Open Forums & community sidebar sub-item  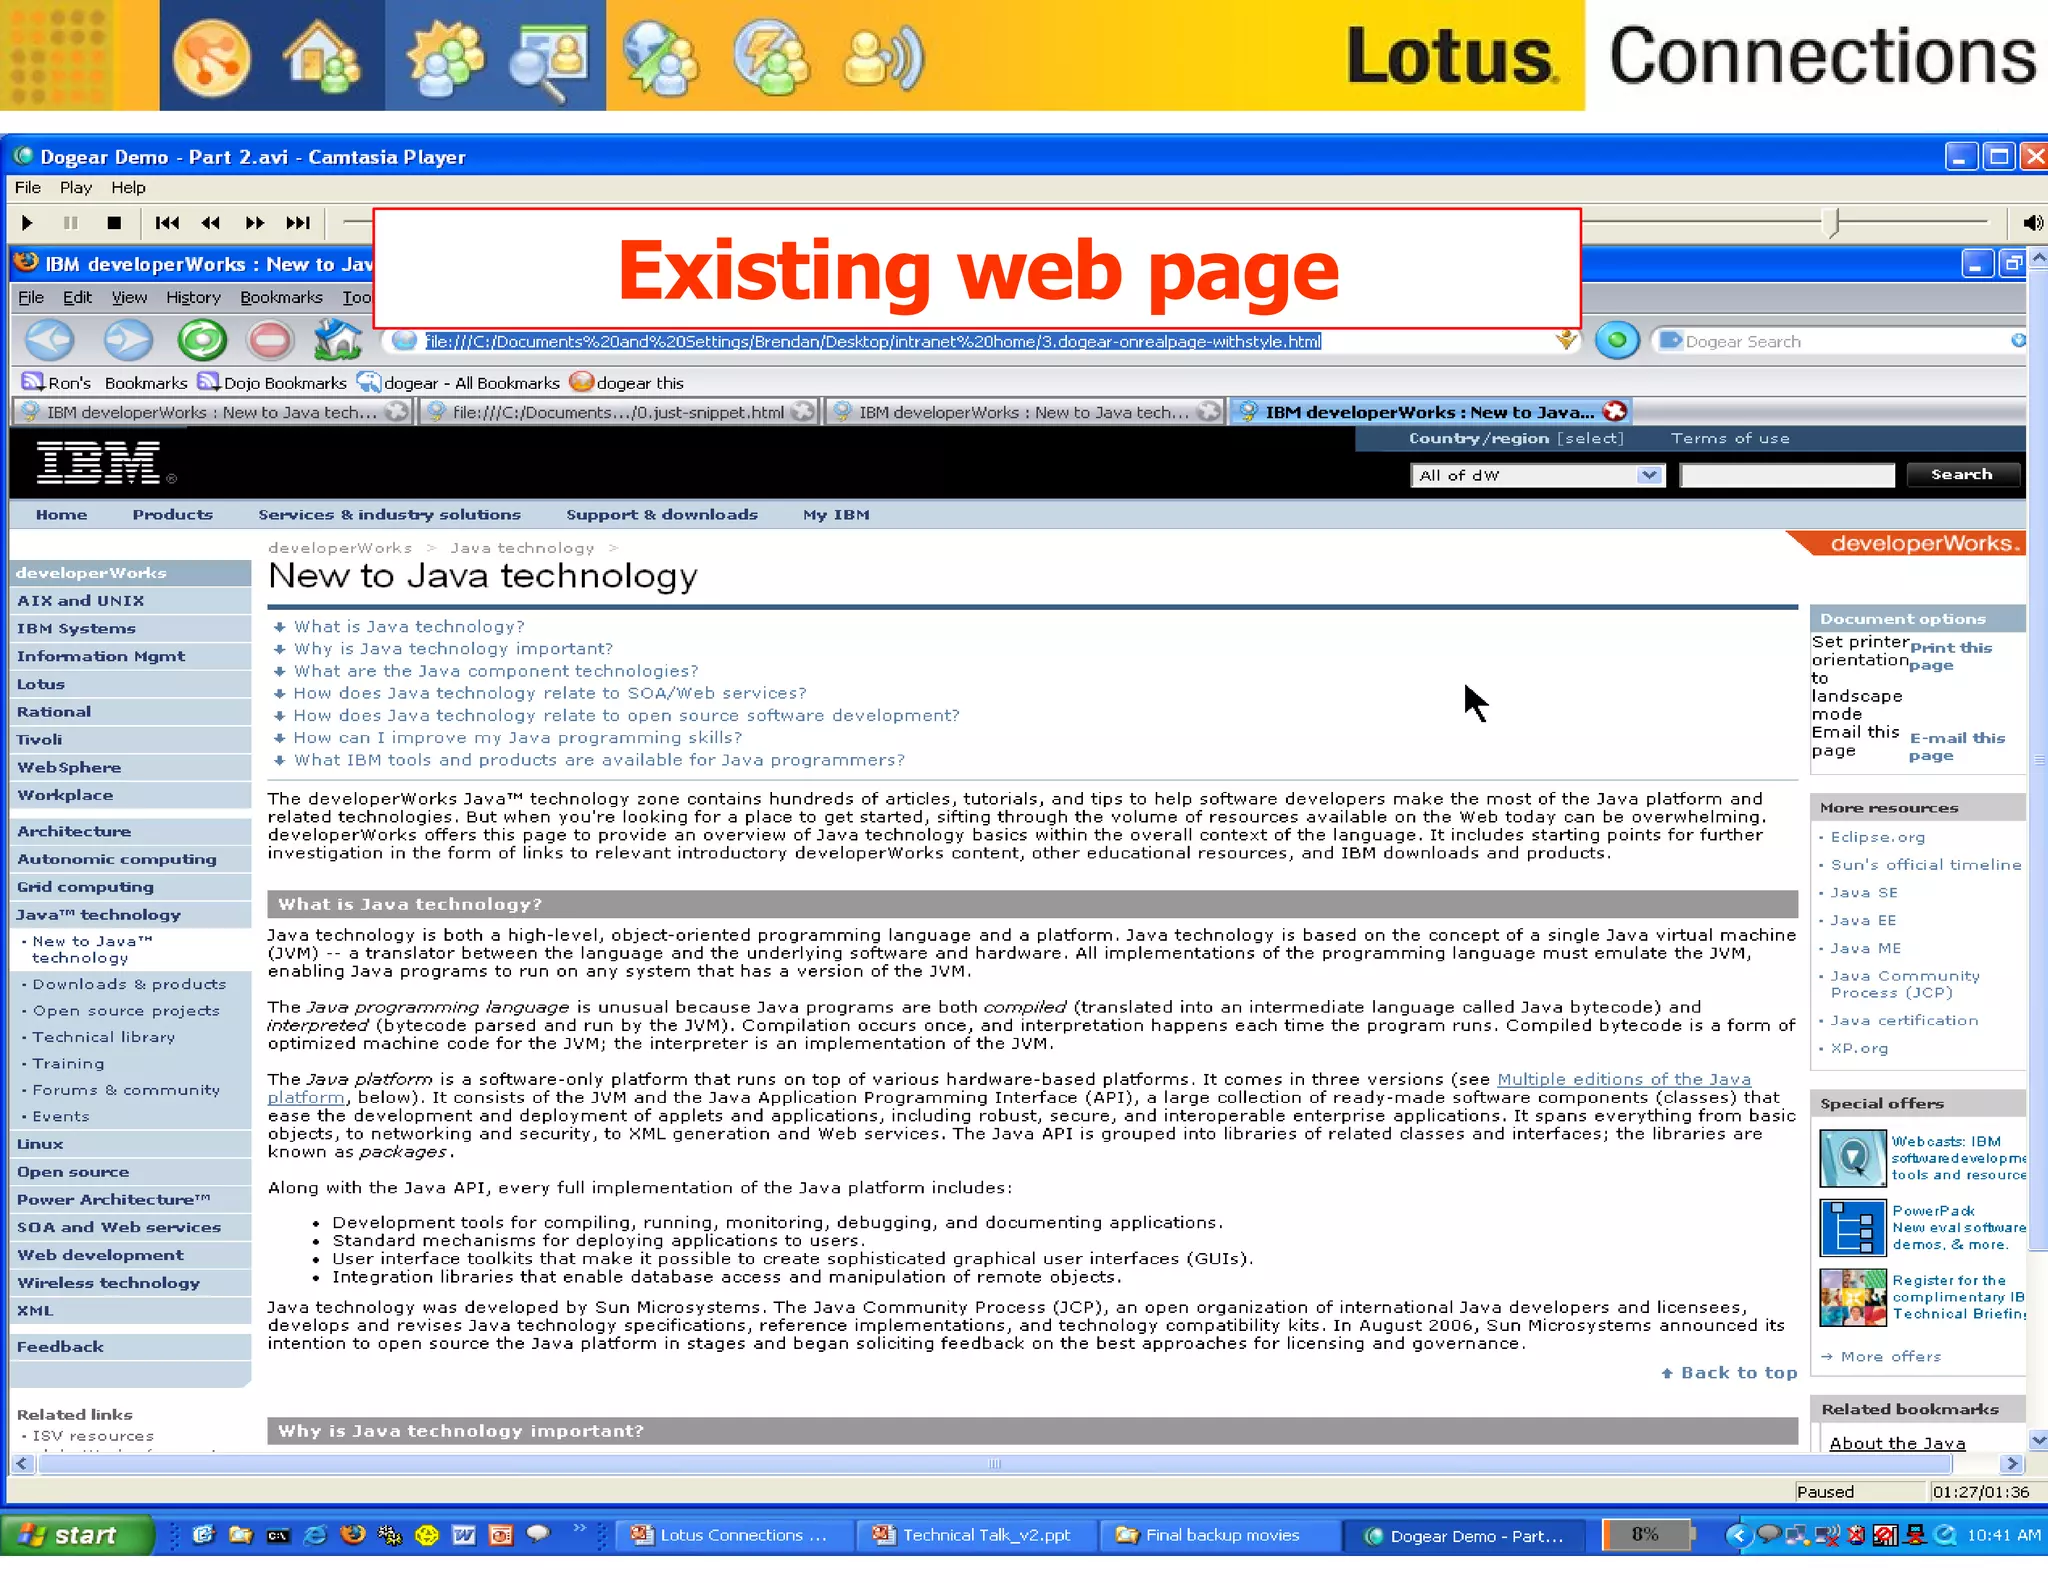pyautogui.click(x=126, y=1090)
